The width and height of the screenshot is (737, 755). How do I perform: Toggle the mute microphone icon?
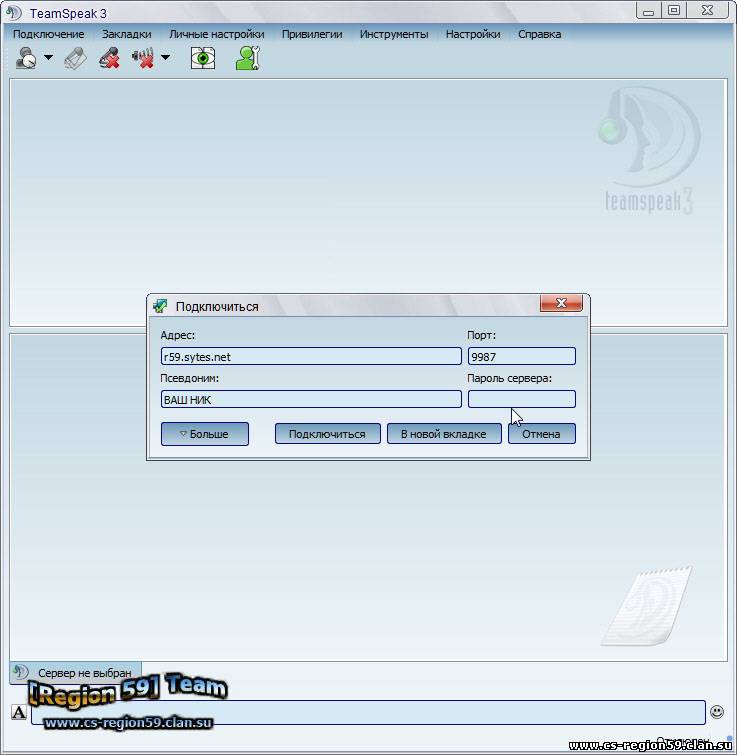(109, 58)
